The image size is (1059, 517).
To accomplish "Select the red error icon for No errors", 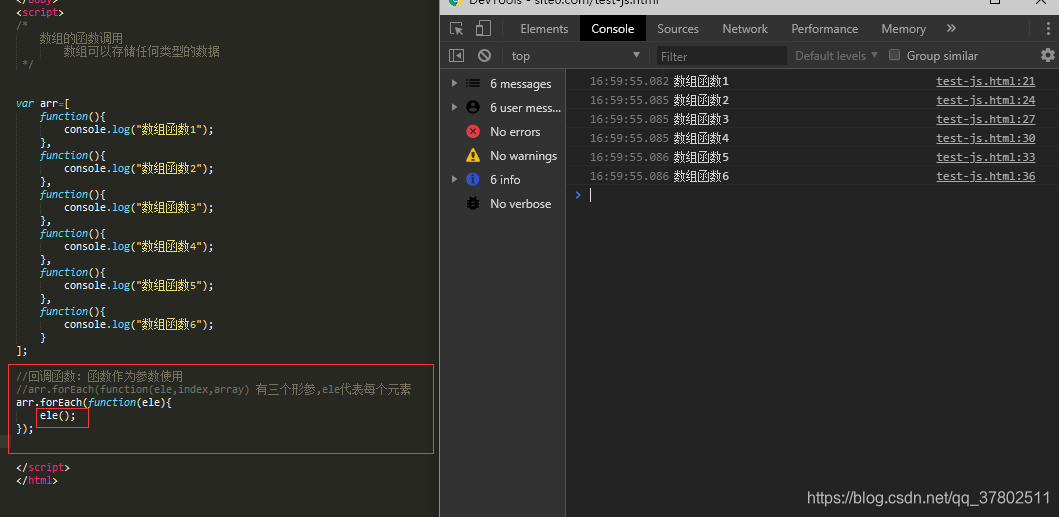I will pyautogui.click(x=473, y=131).
